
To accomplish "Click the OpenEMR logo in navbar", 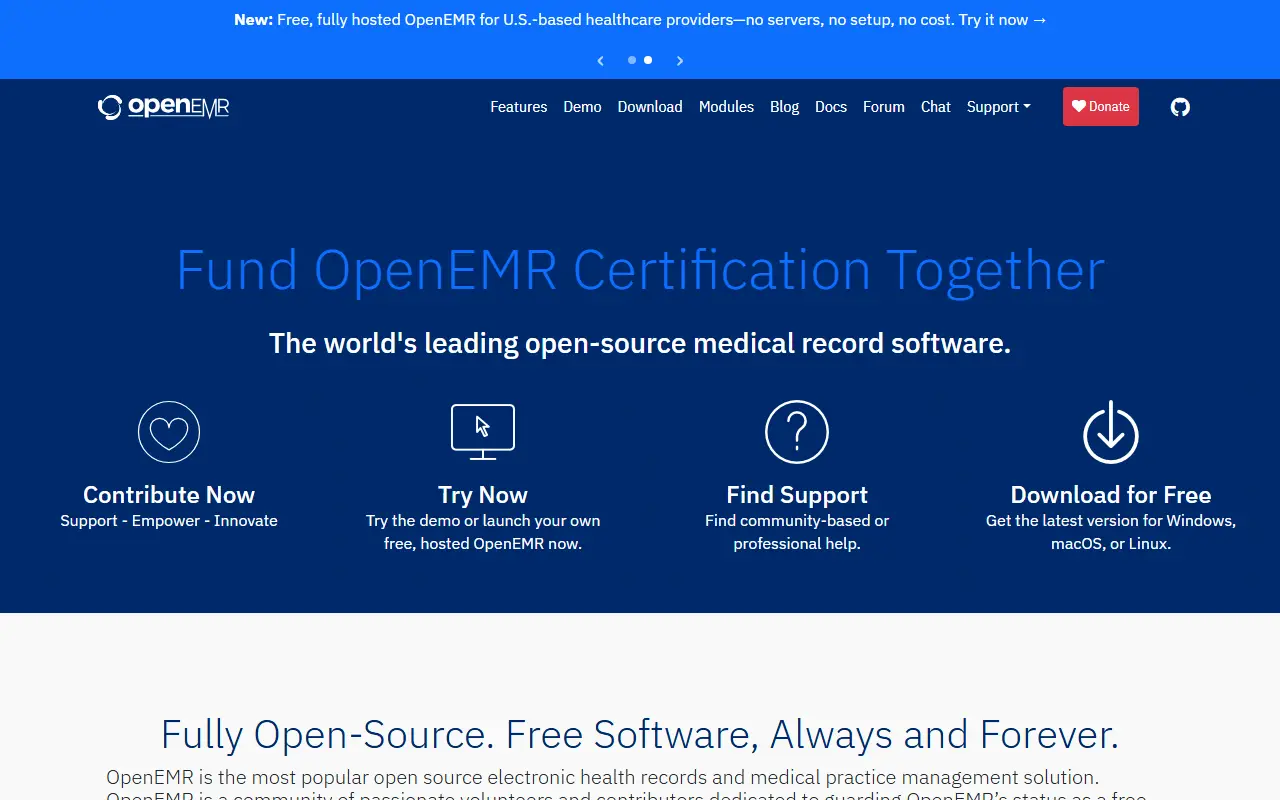I will [x=164, y=107].
